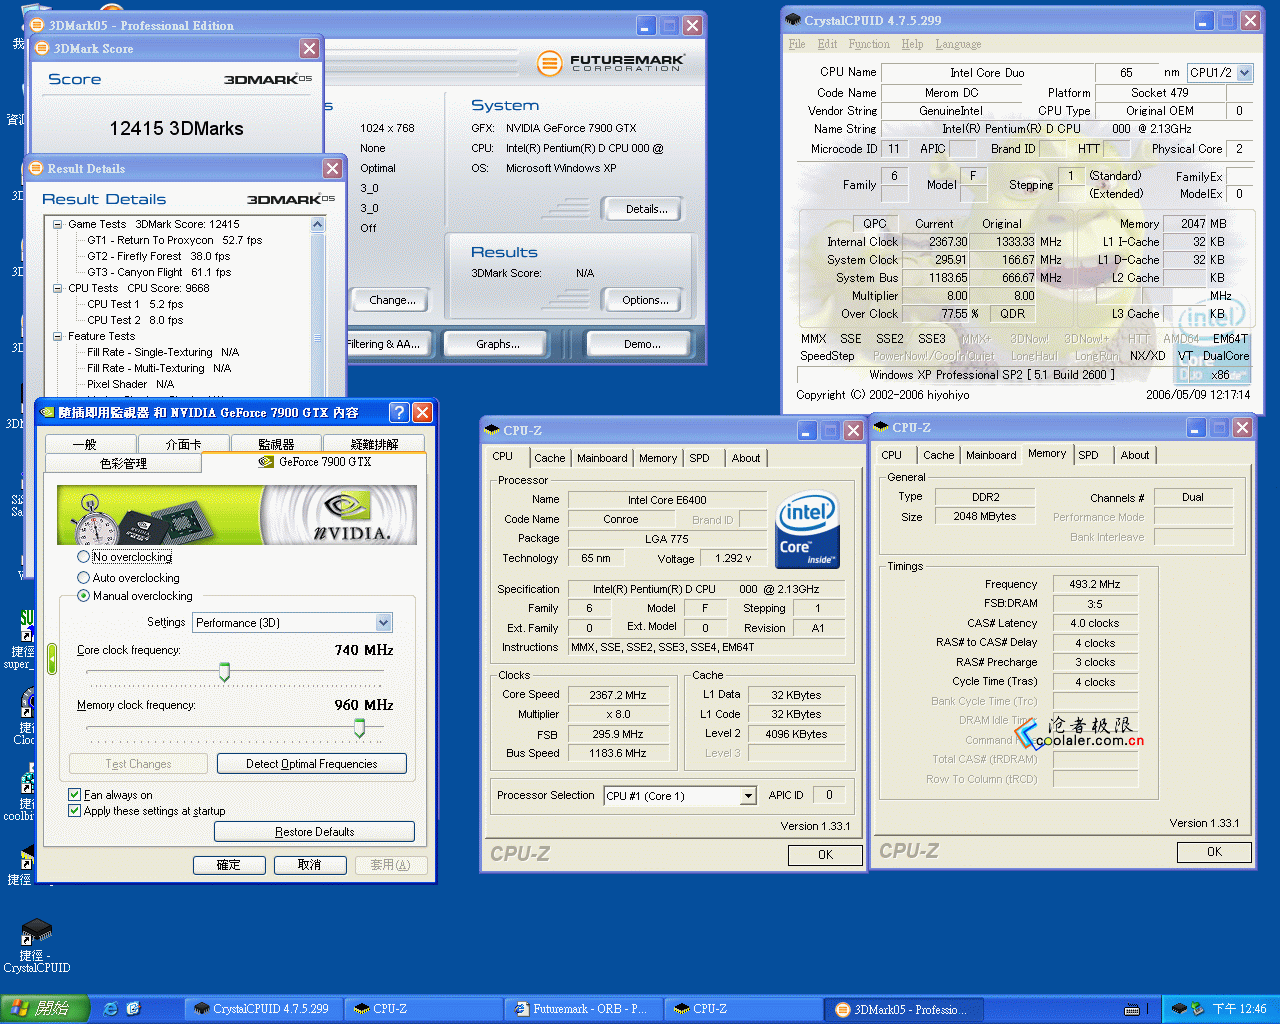Click the keyboard icon in system tray
This screenshot has width=1280, height=1024.
1131,1009
